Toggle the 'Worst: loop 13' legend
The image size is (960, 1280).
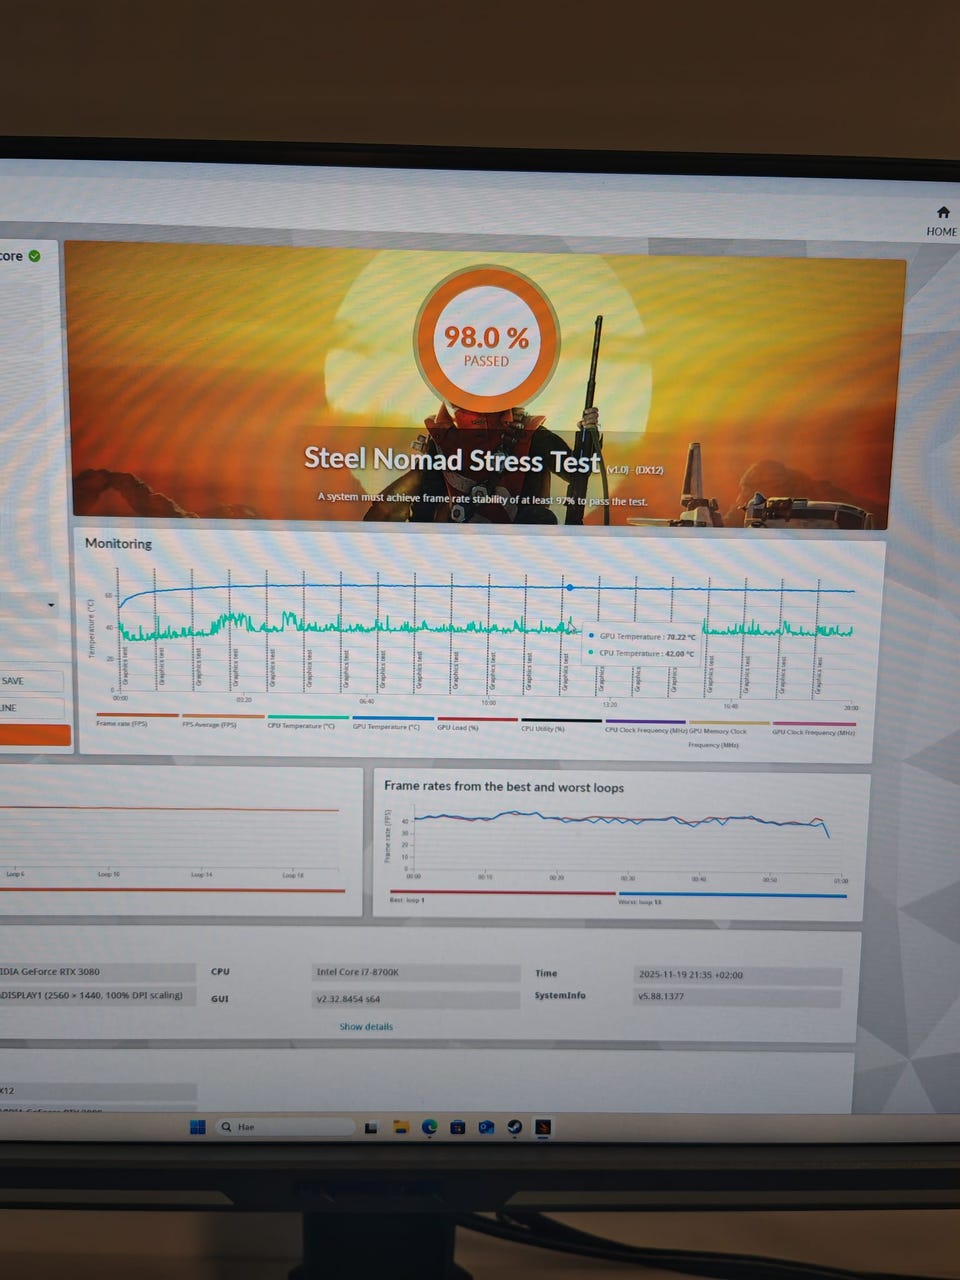640,902
